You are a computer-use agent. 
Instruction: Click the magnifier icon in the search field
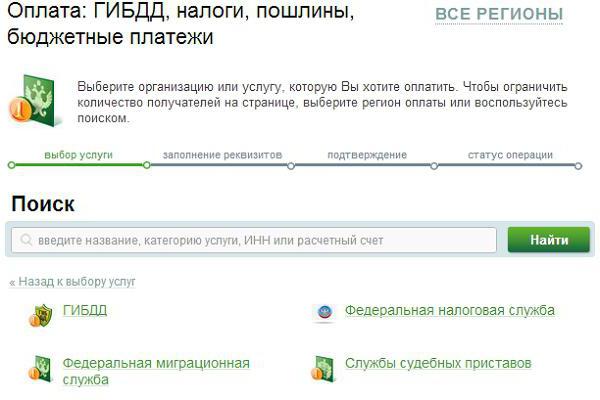coord(24,241)
